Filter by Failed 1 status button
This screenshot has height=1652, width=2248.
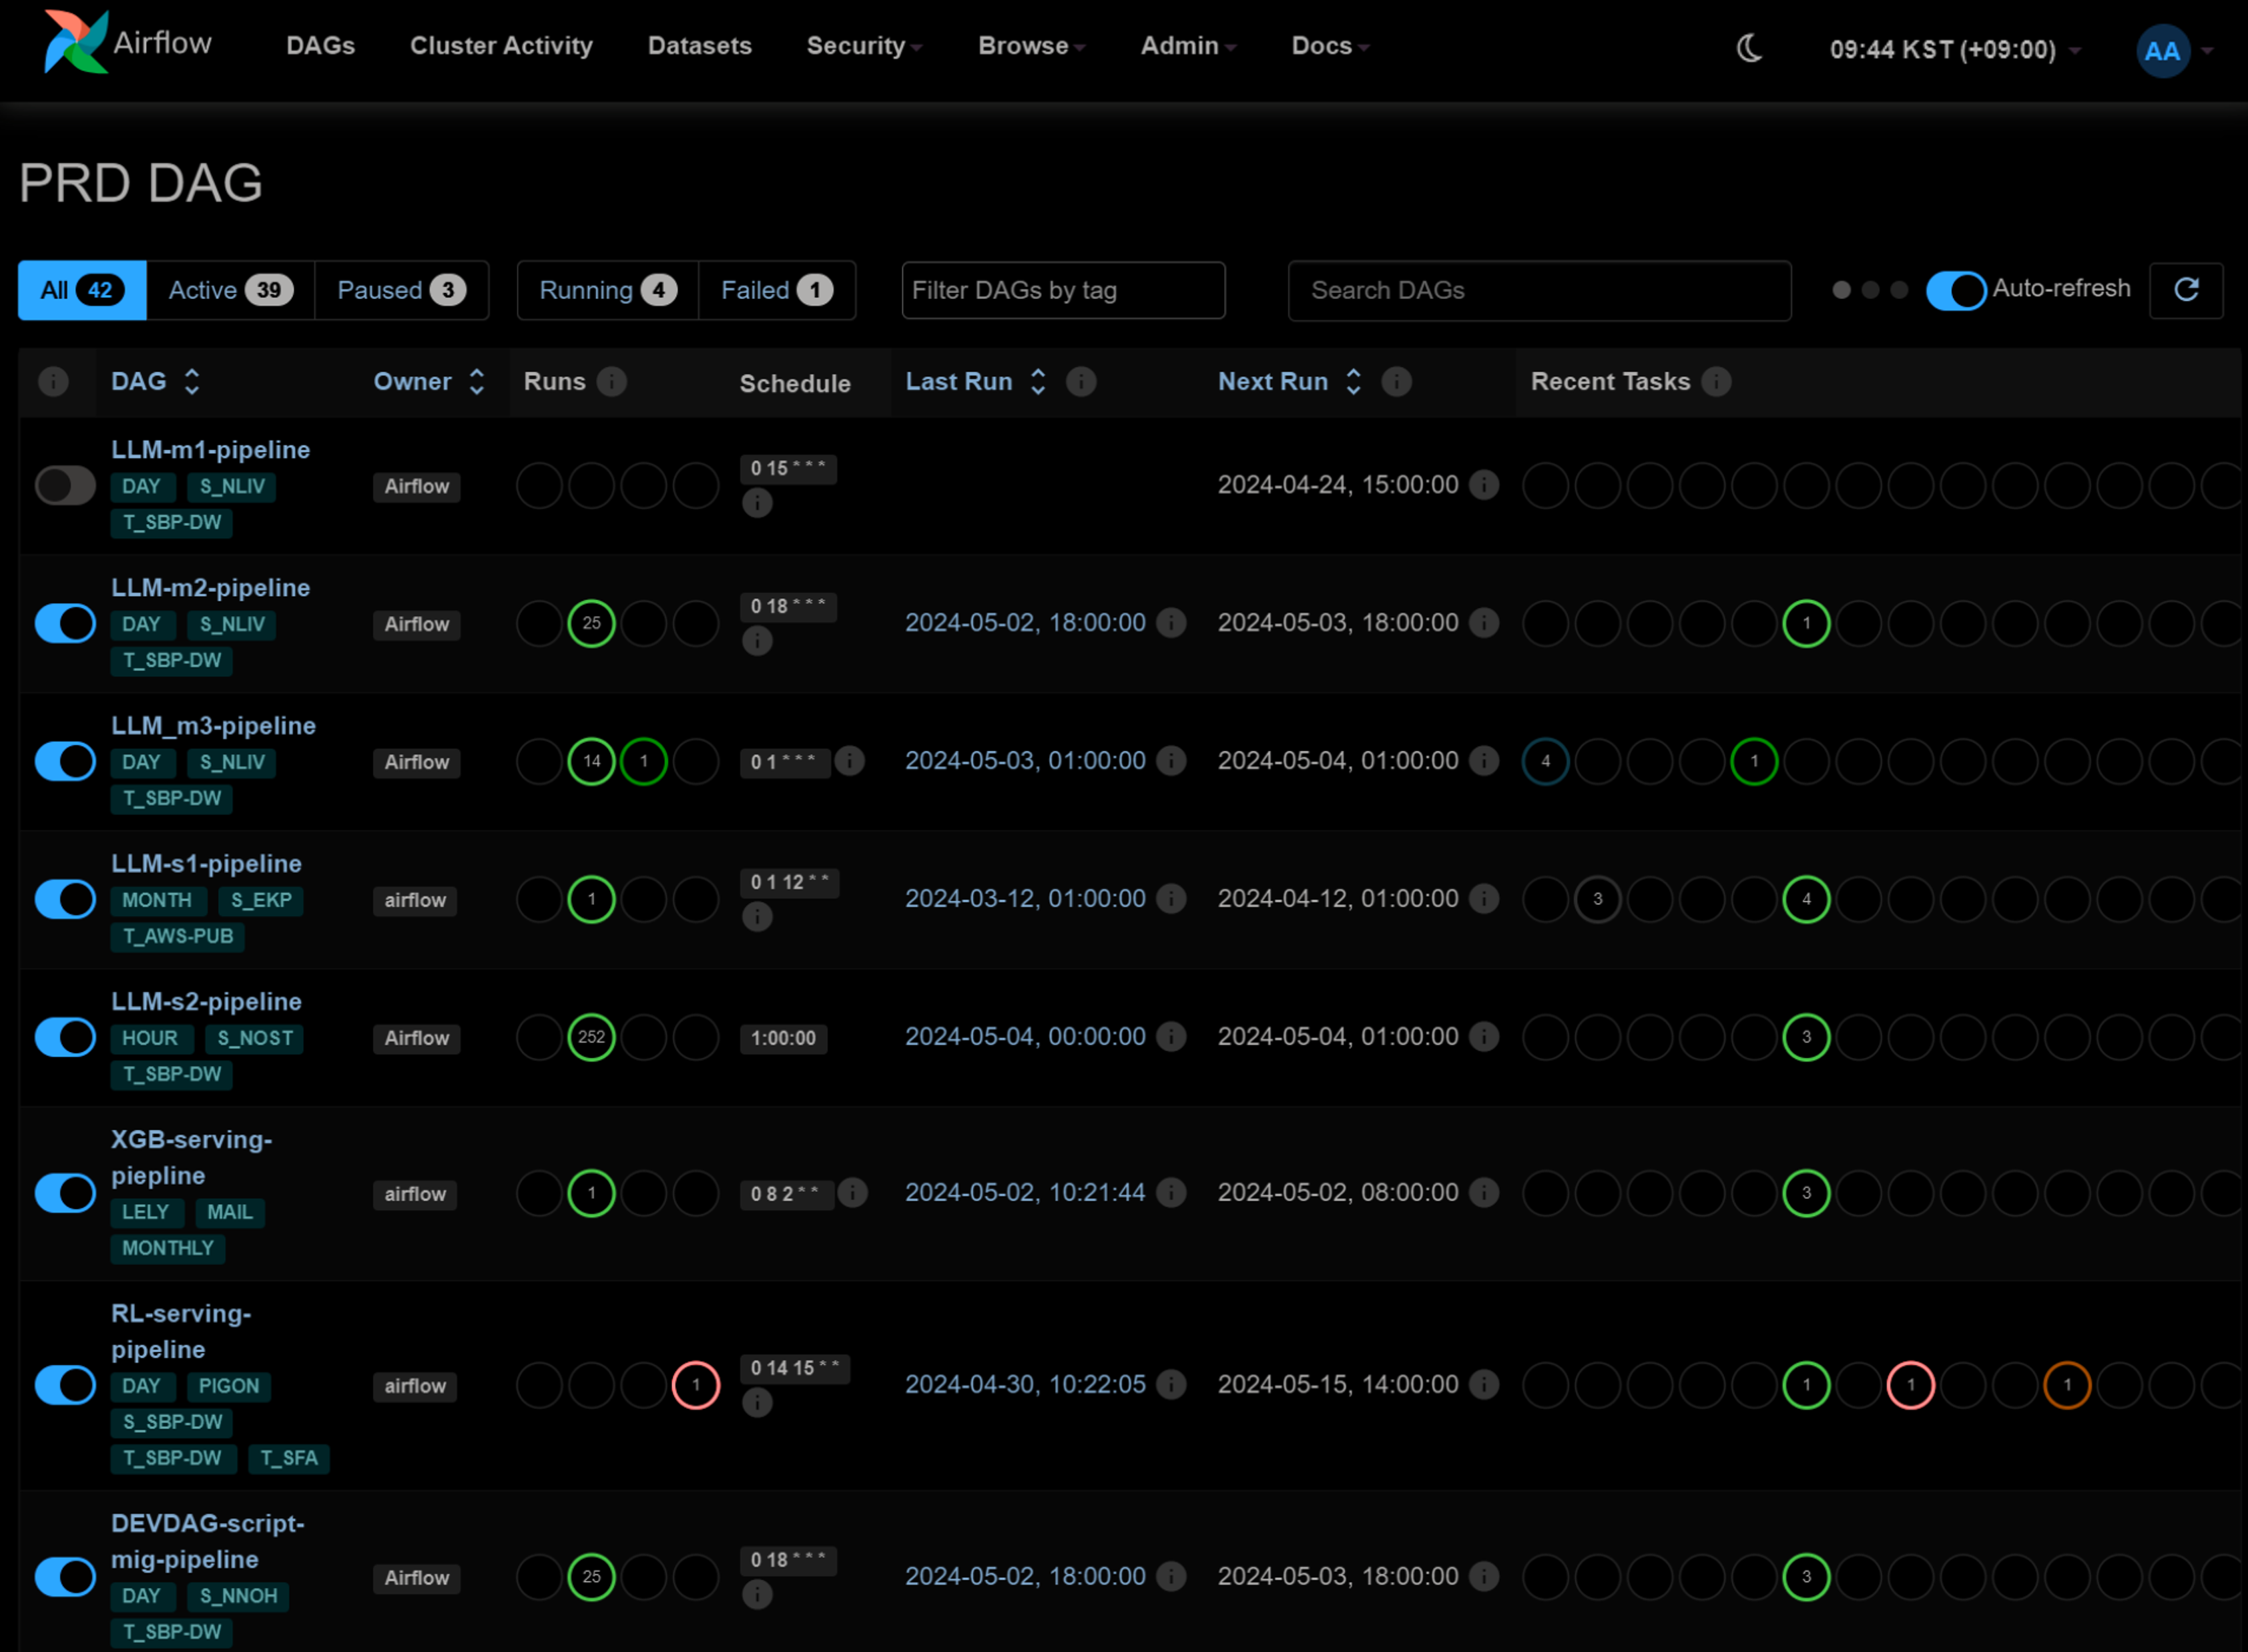(776, 290)
